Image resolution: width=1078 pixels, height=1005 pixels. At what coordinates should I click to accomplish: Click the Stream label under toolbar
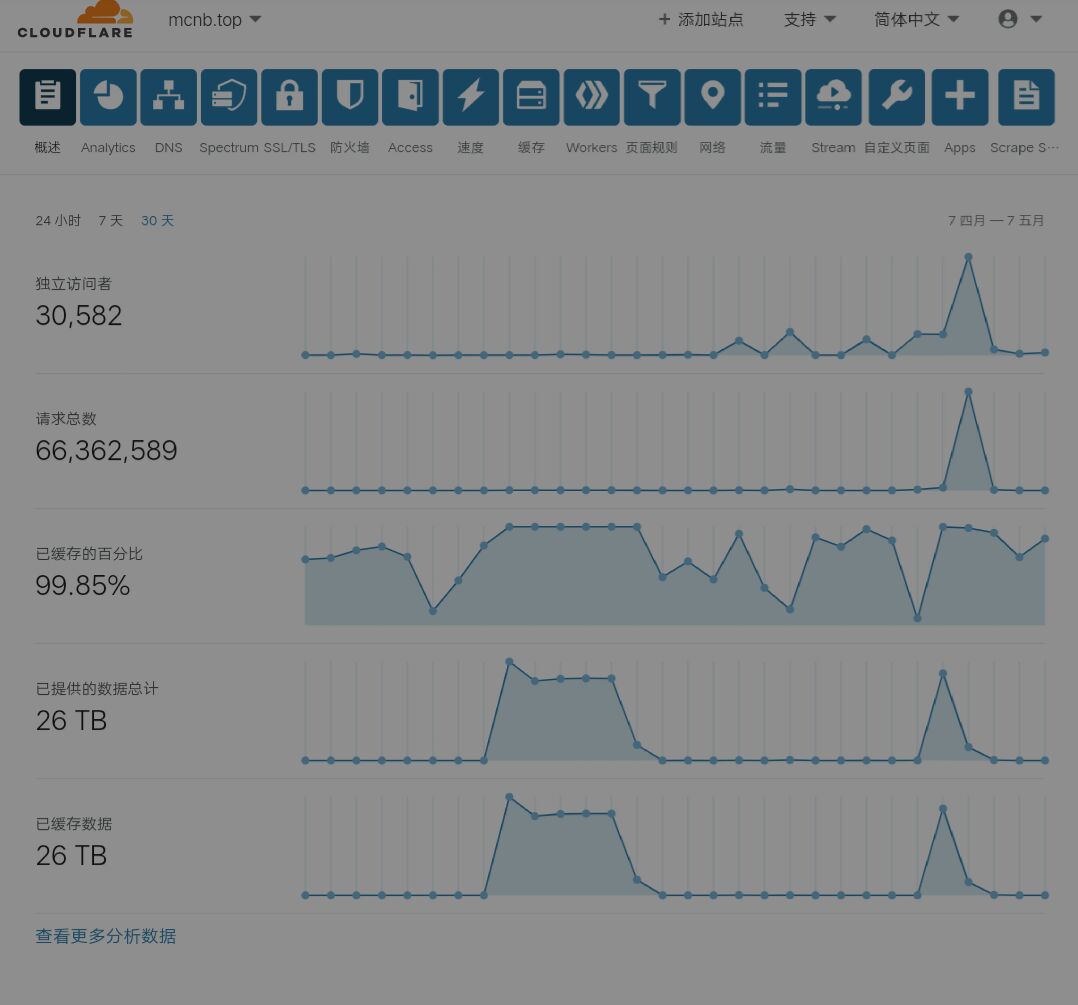(x=833, y=148)
